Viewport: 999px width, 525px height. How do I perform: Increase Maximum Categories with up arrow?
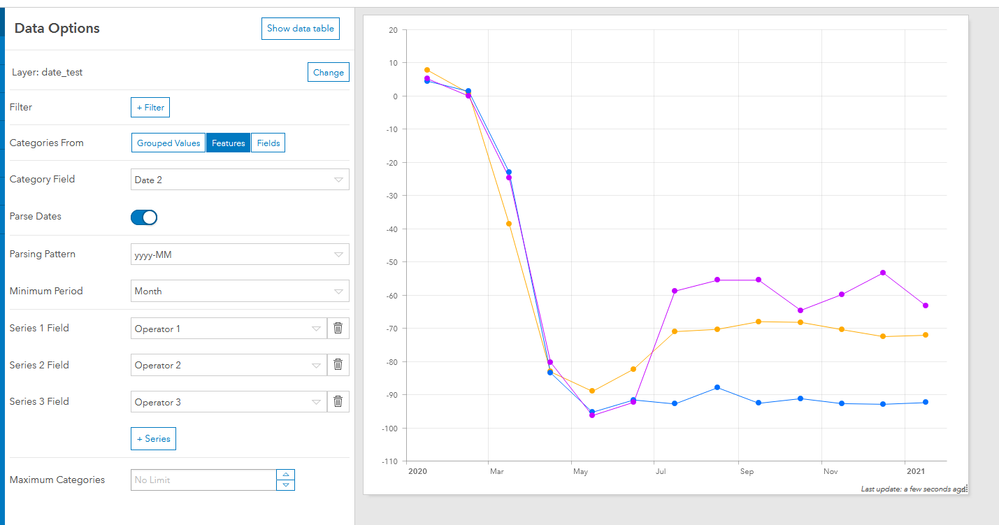286,475
